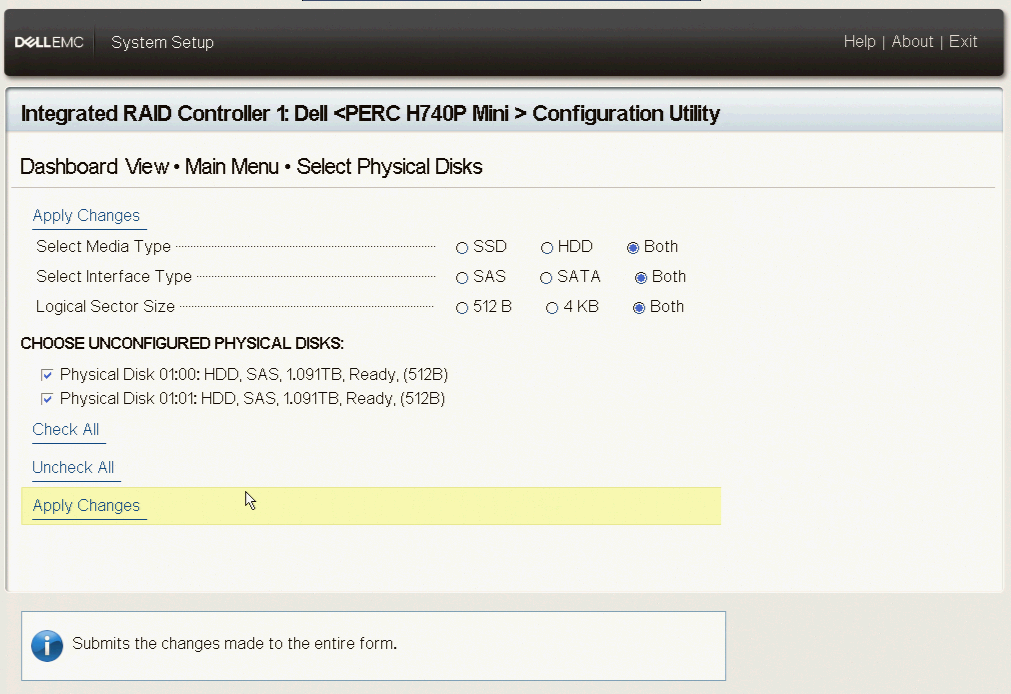This screenshot has height=694, width=1011.
Task: Select HDD media type radio button
Action: coord(547,248)
